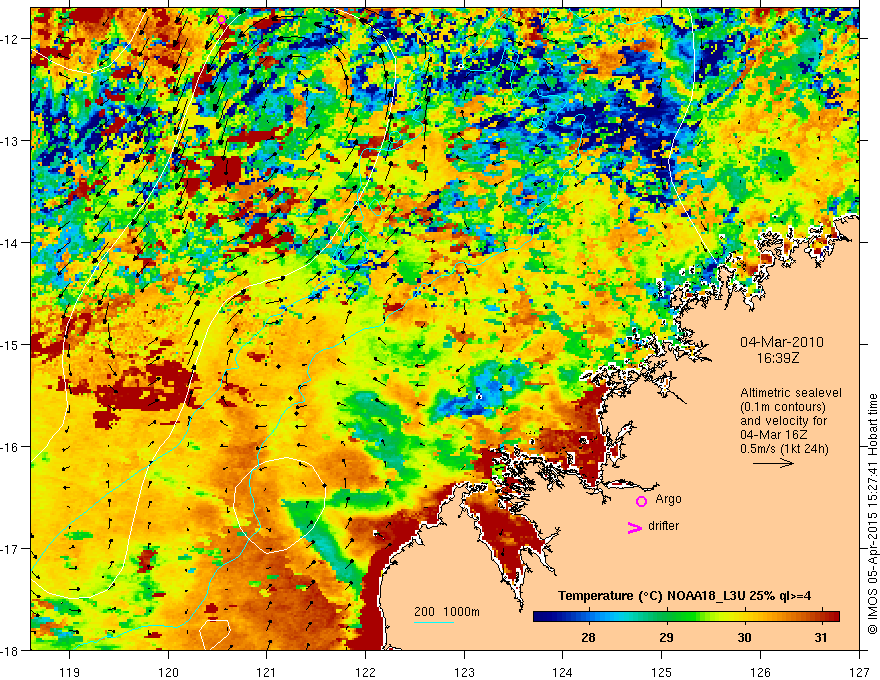Click latitude axis label '-15'
Image resolution: width=880 pixels, height=680 pixels.
click(11, 345)
